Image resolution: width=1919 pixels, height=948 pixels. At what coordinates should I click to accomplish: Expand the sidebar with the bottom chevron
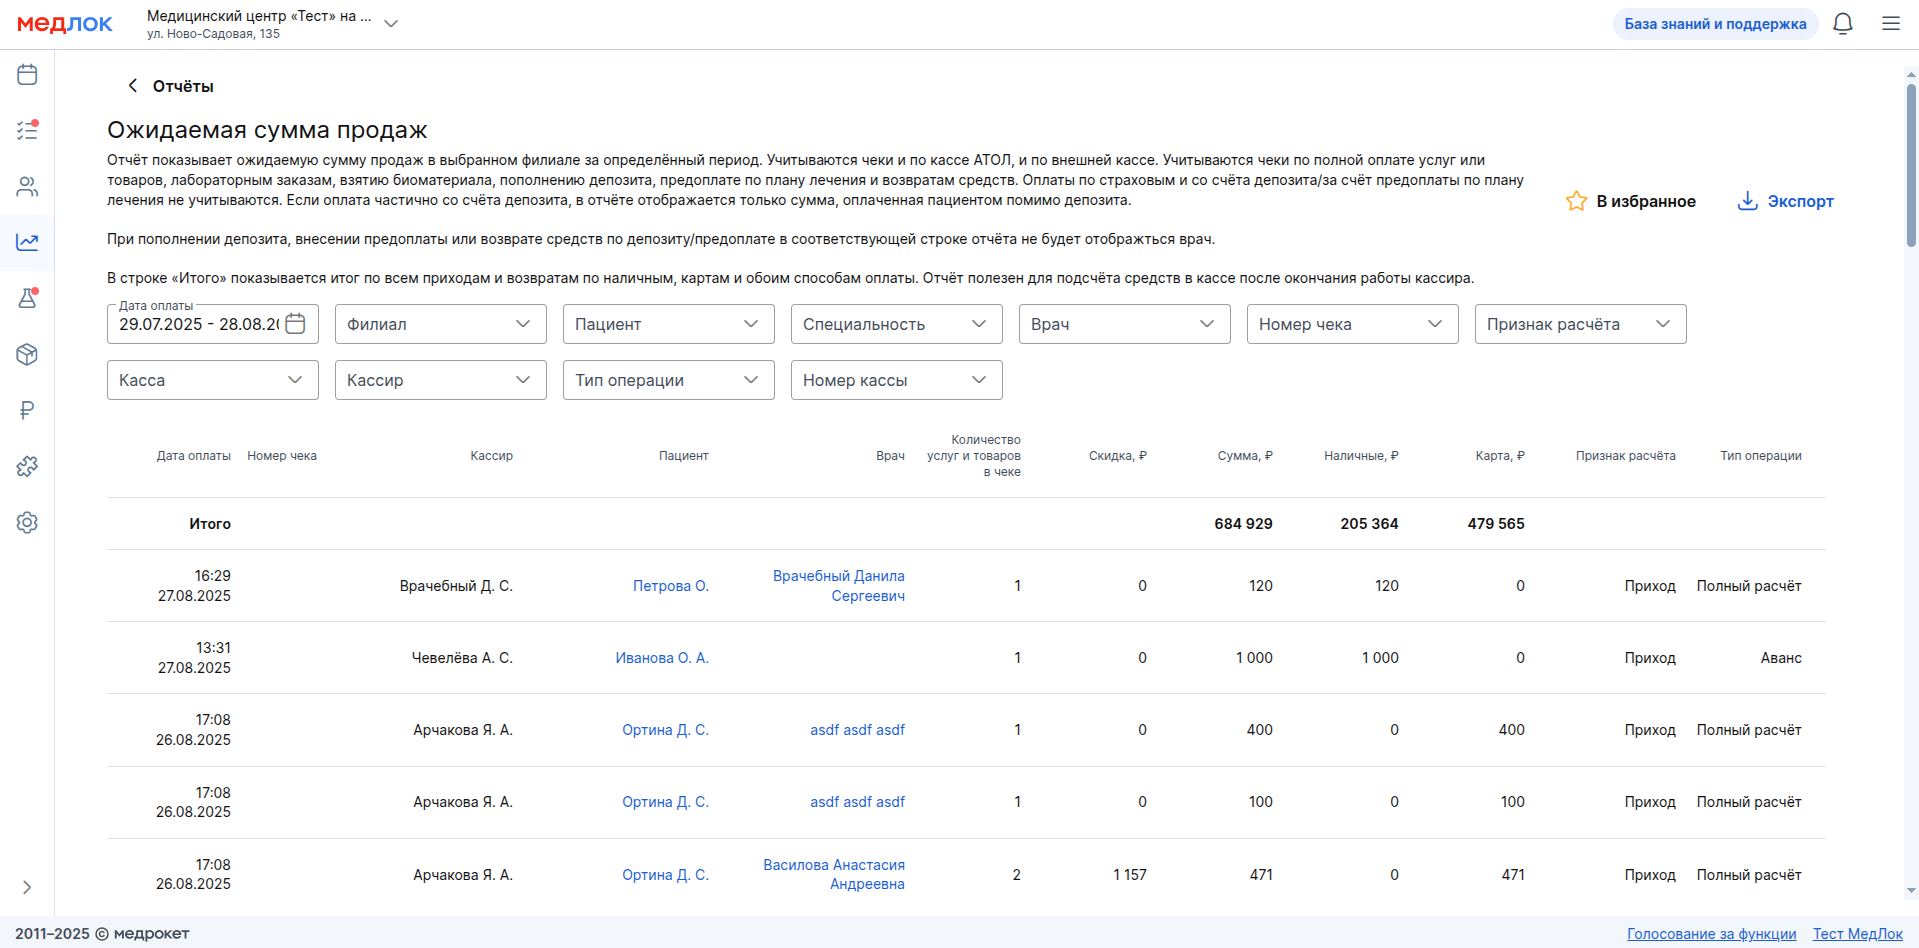tap(27, 887)
